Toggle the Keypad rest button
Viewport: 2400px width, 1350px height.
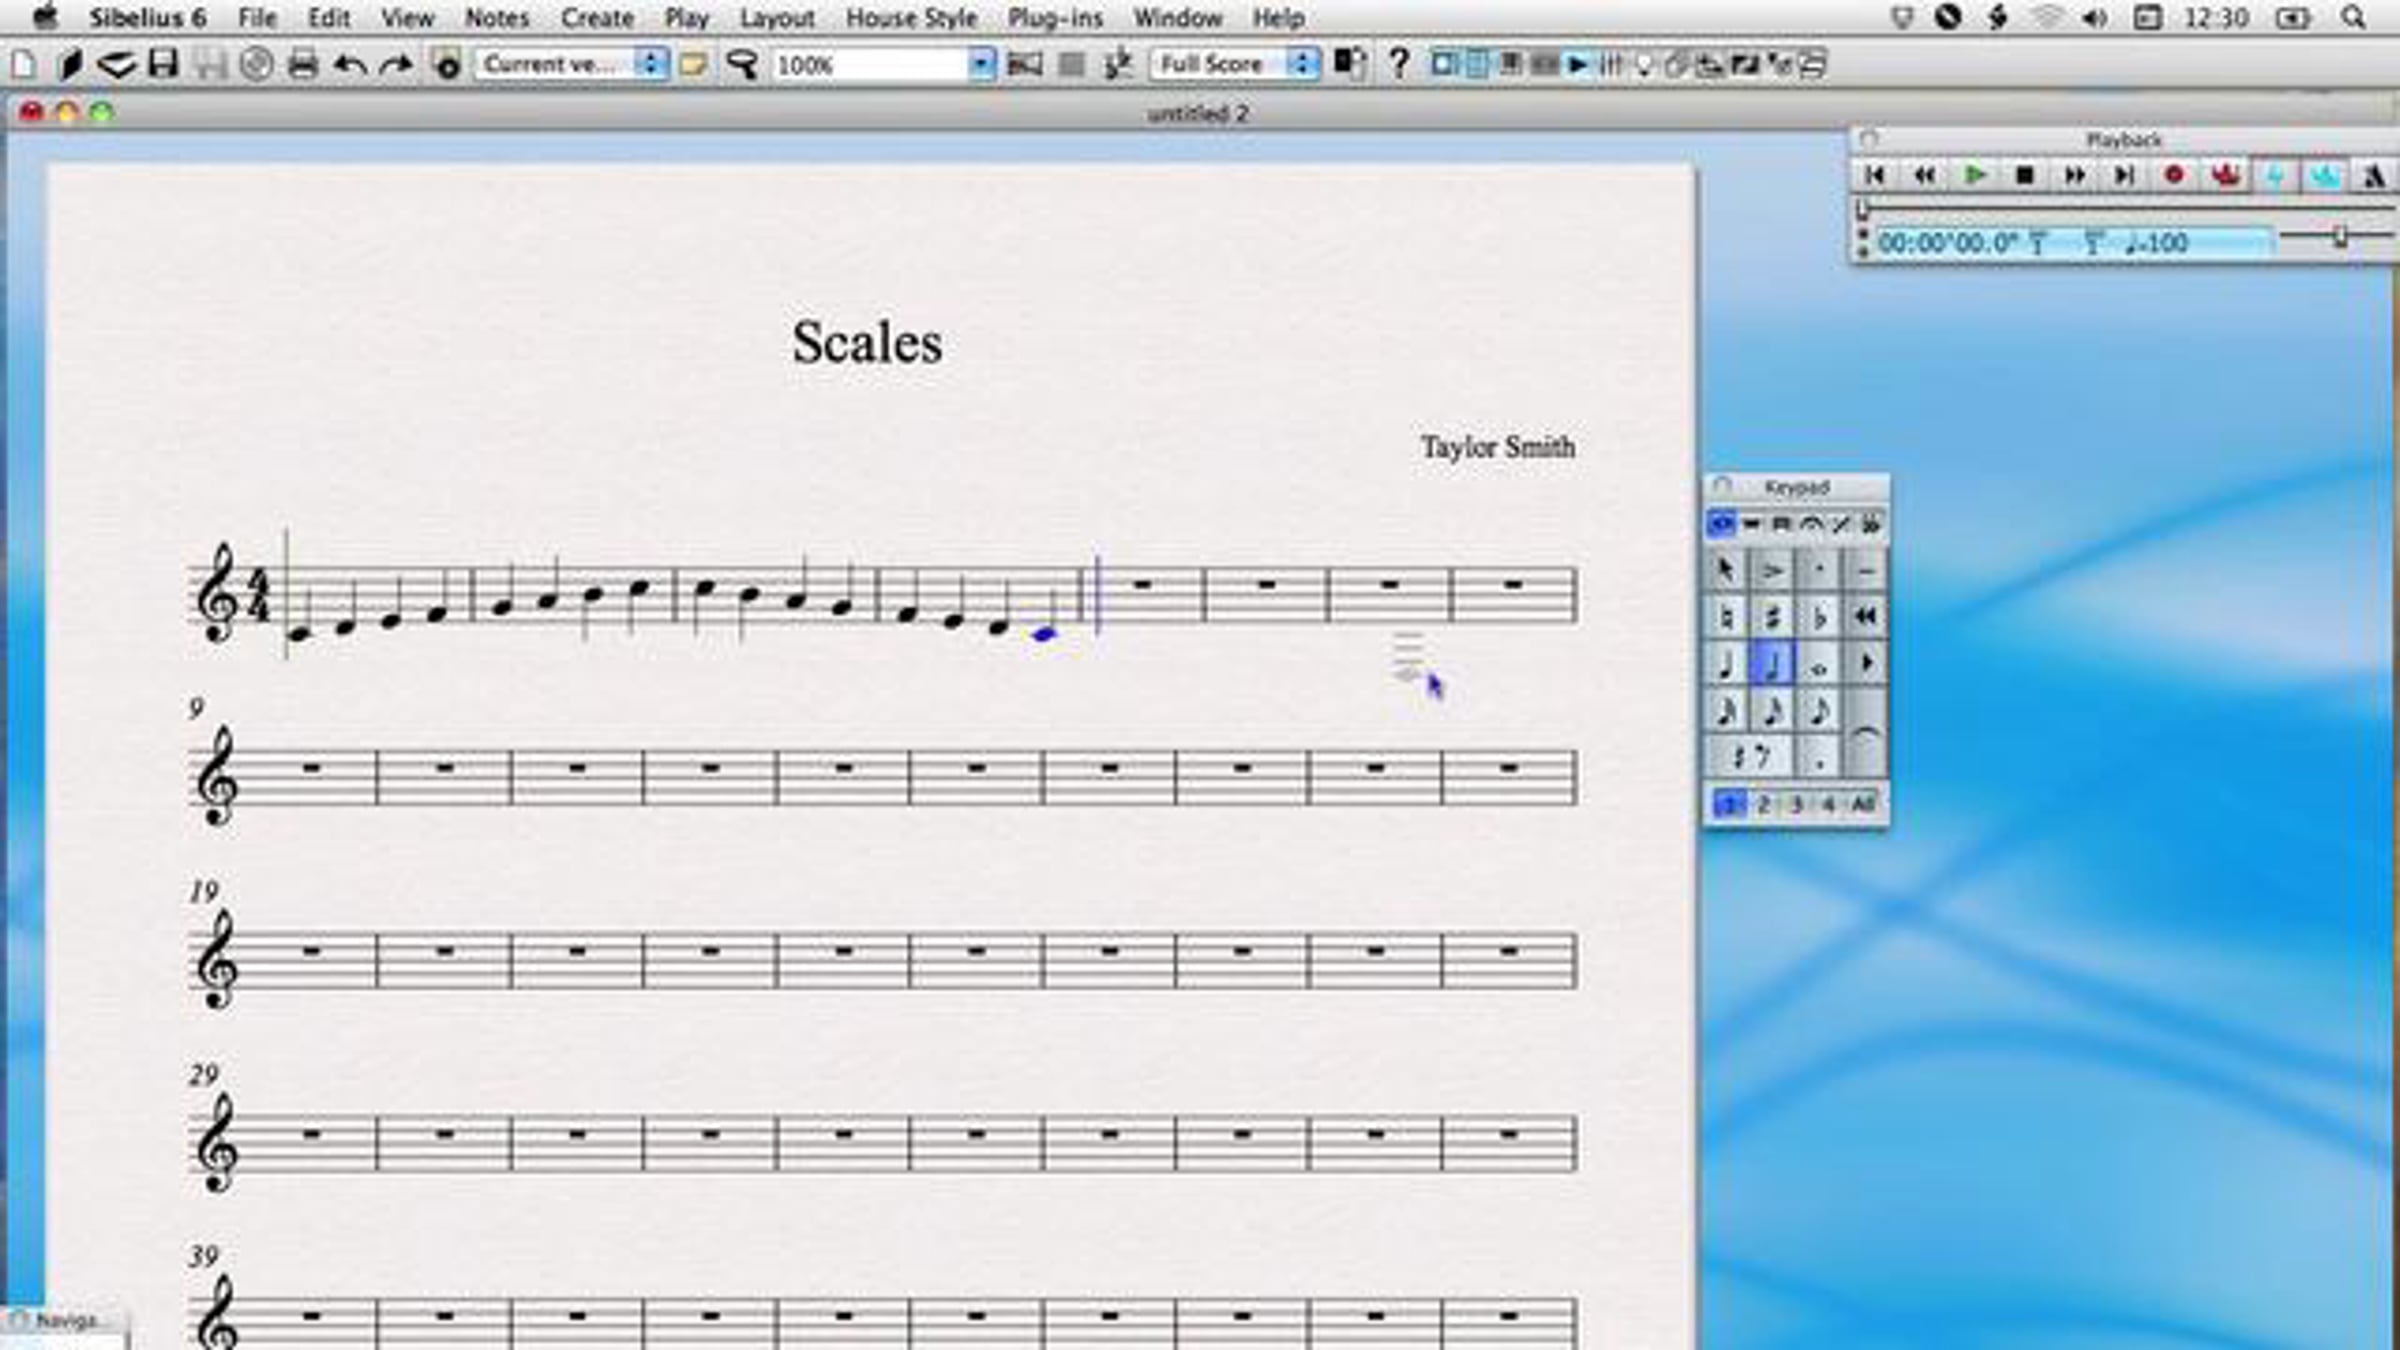click(x=1750, y=758)
